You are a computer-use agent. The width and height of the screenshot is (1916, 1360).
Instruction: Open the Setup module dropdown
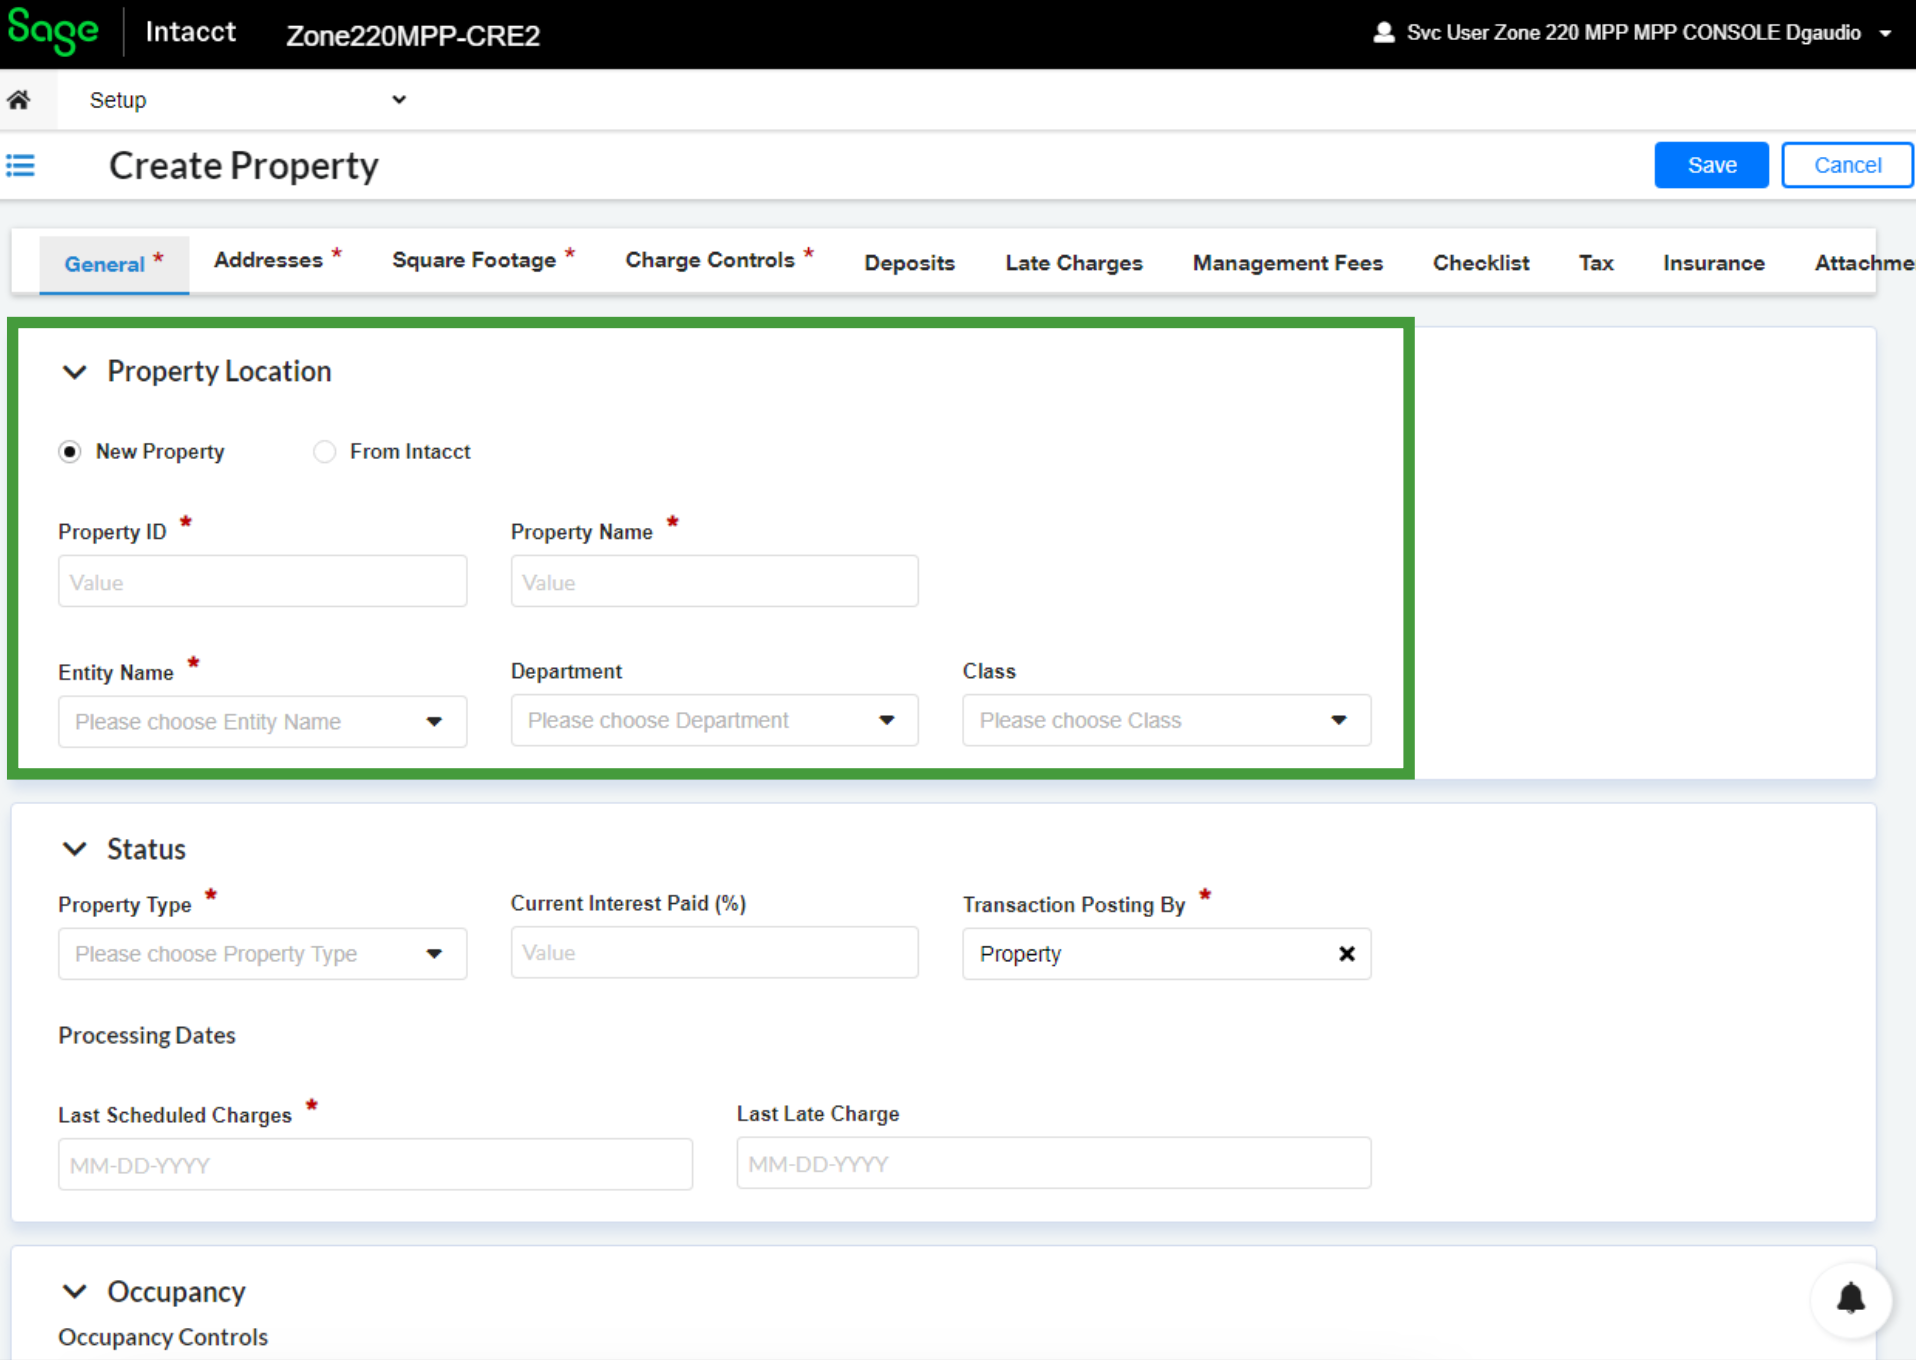[x=248, y=100]
